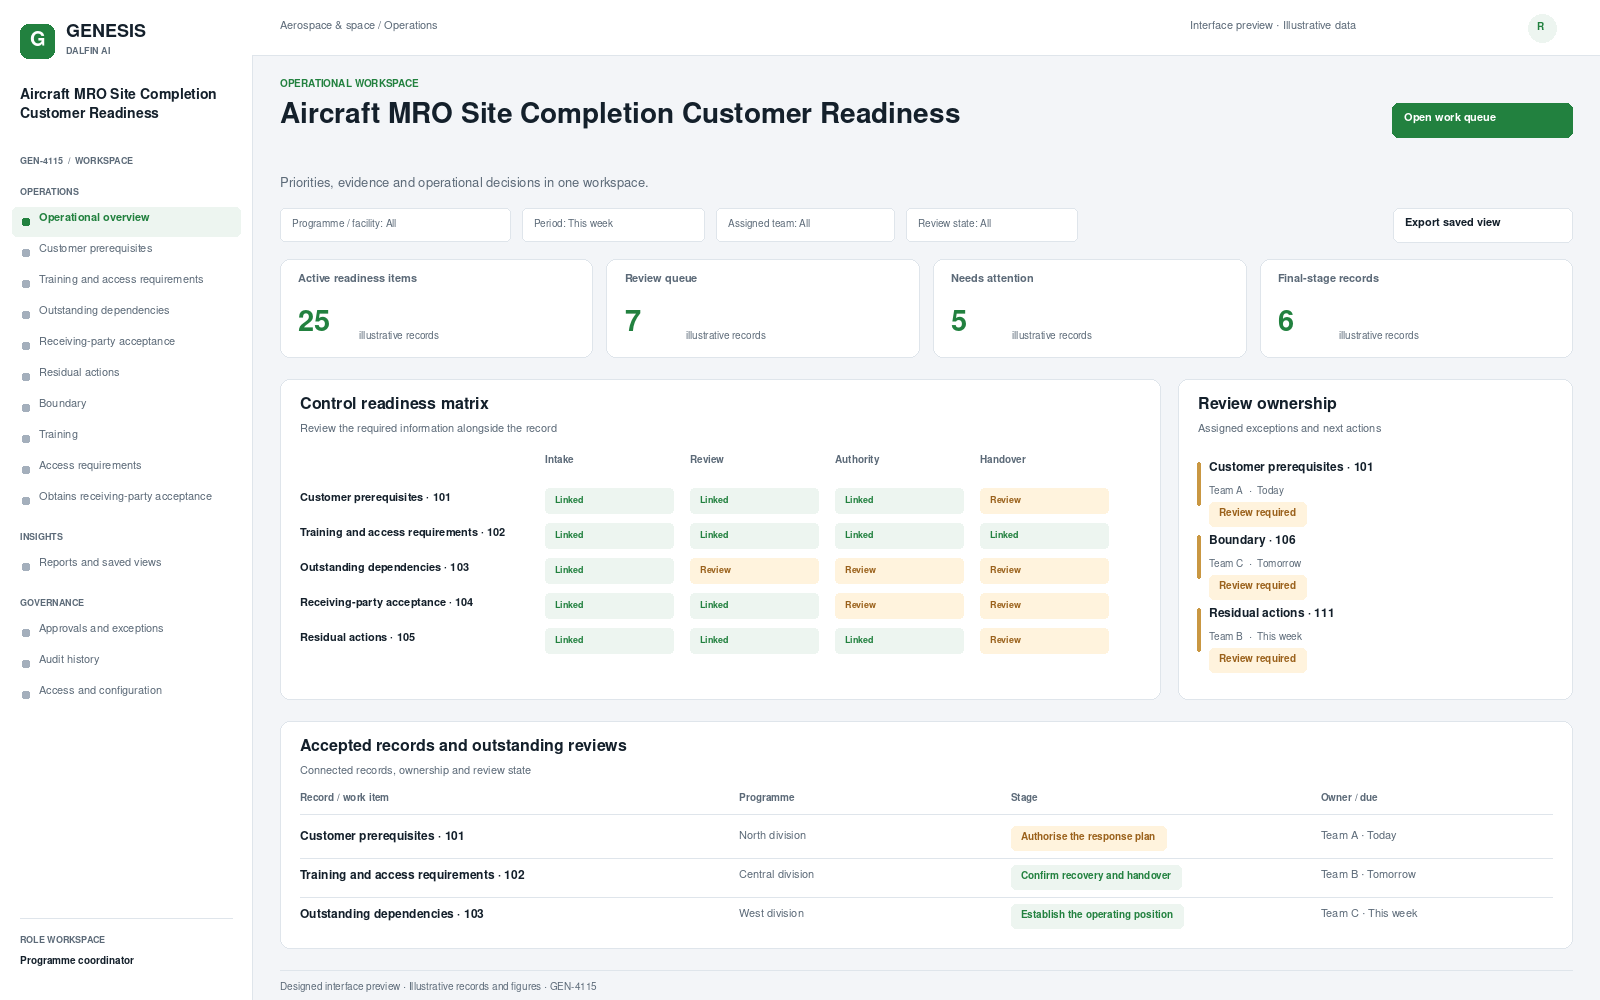This screenshot has height=1000, width=1600.
Task: Click Intake Linked chip for Residual actions 105
Action: 609,641
